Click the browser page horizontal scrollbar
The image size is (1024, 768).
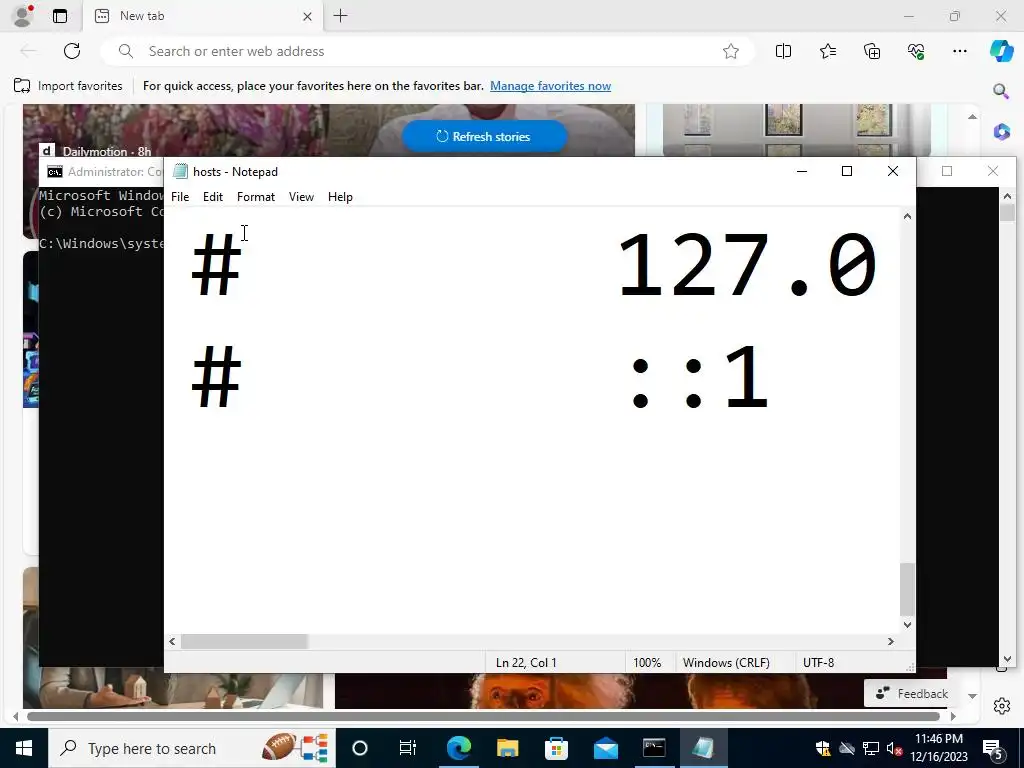point(483,716)
